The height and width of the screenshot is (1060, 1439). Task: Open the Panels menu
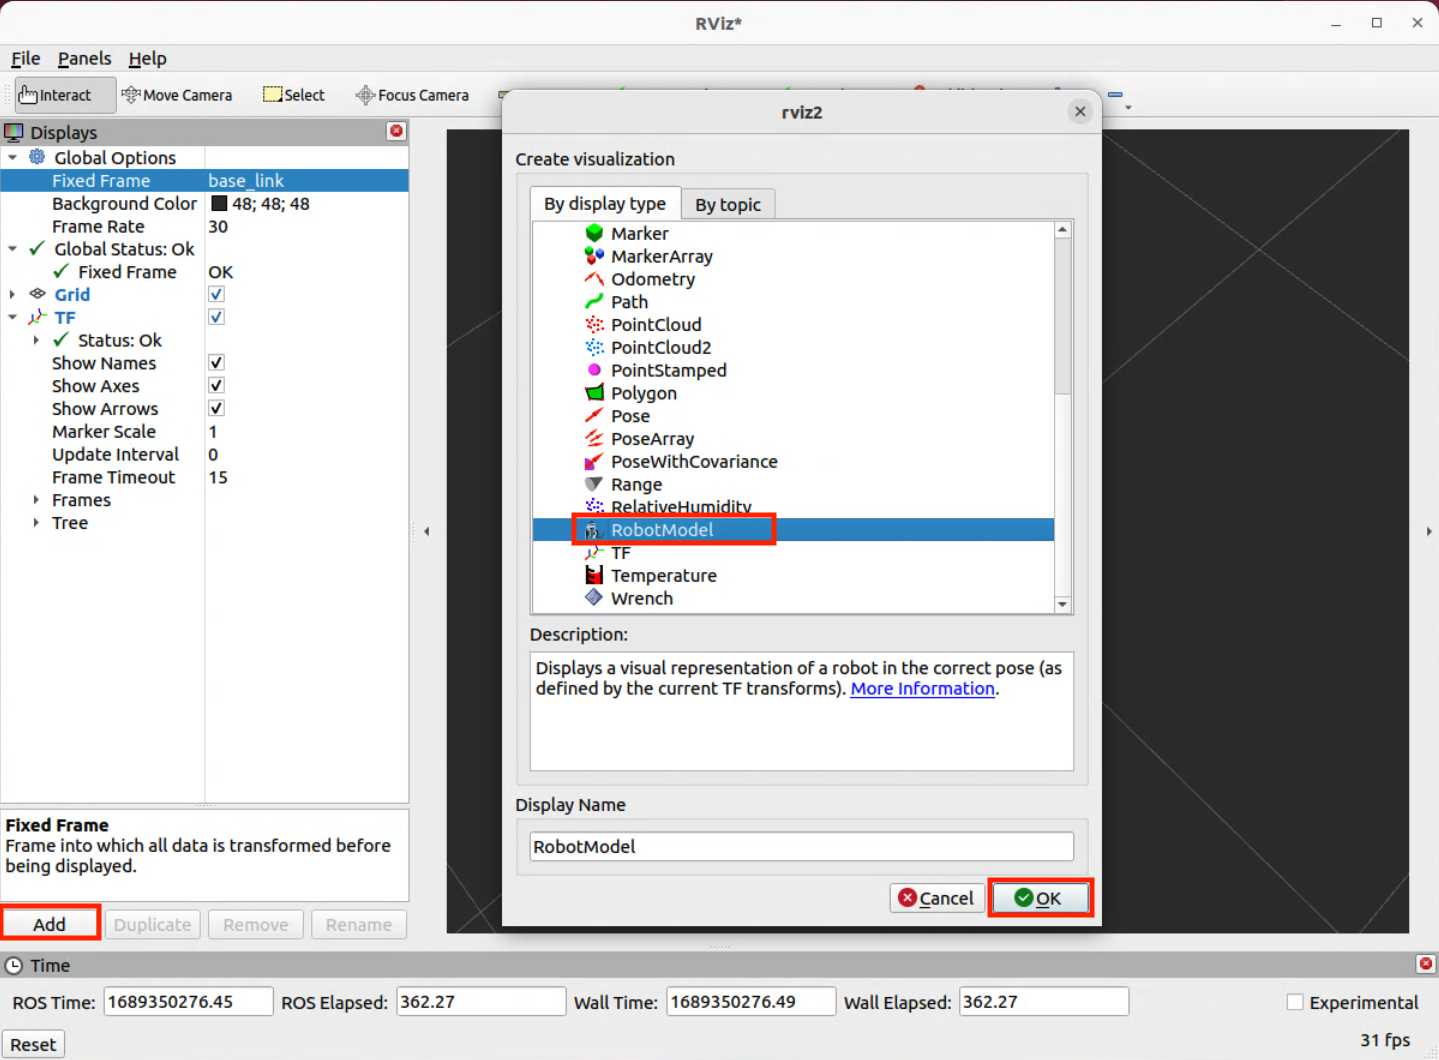point(84,58)
